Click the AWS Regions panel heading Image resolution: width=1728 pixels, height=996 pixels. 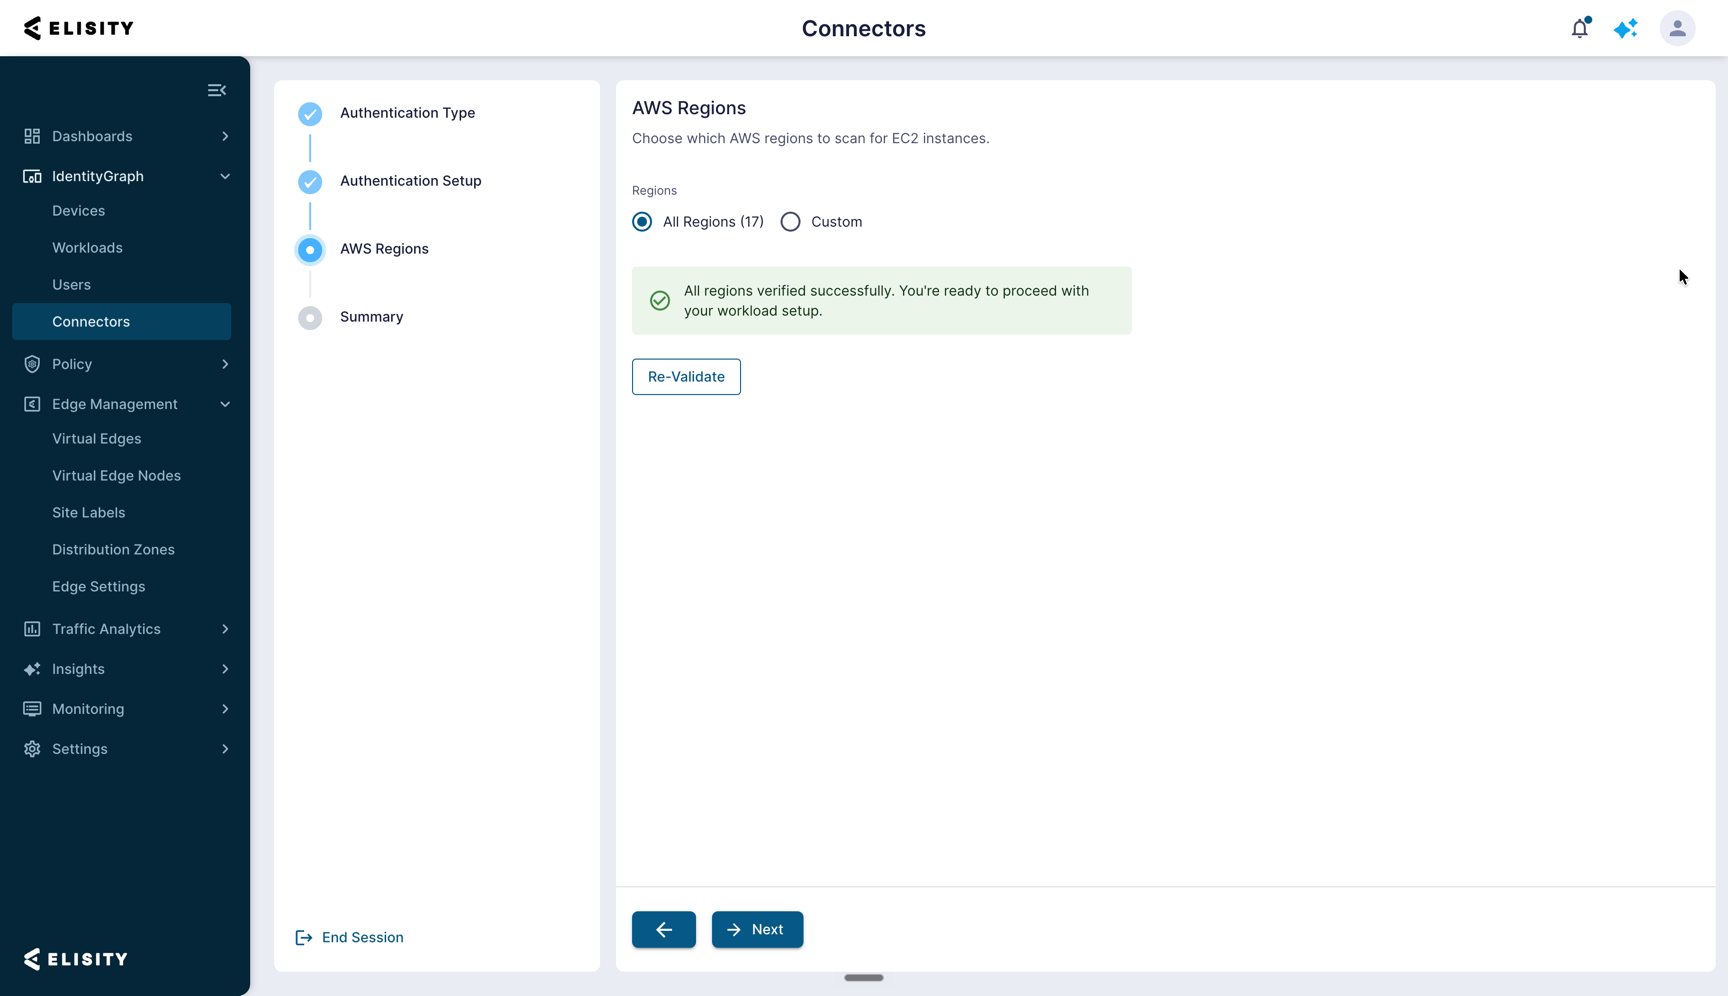(x=689, y=108)
